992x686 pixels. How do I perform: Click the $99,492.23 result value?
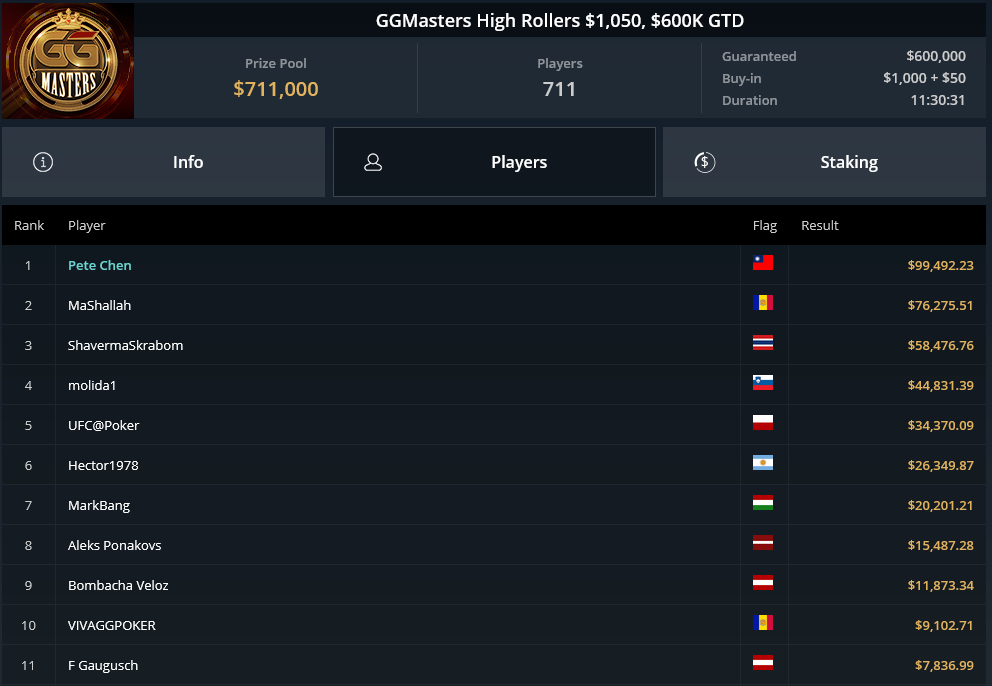click(940, 265)
